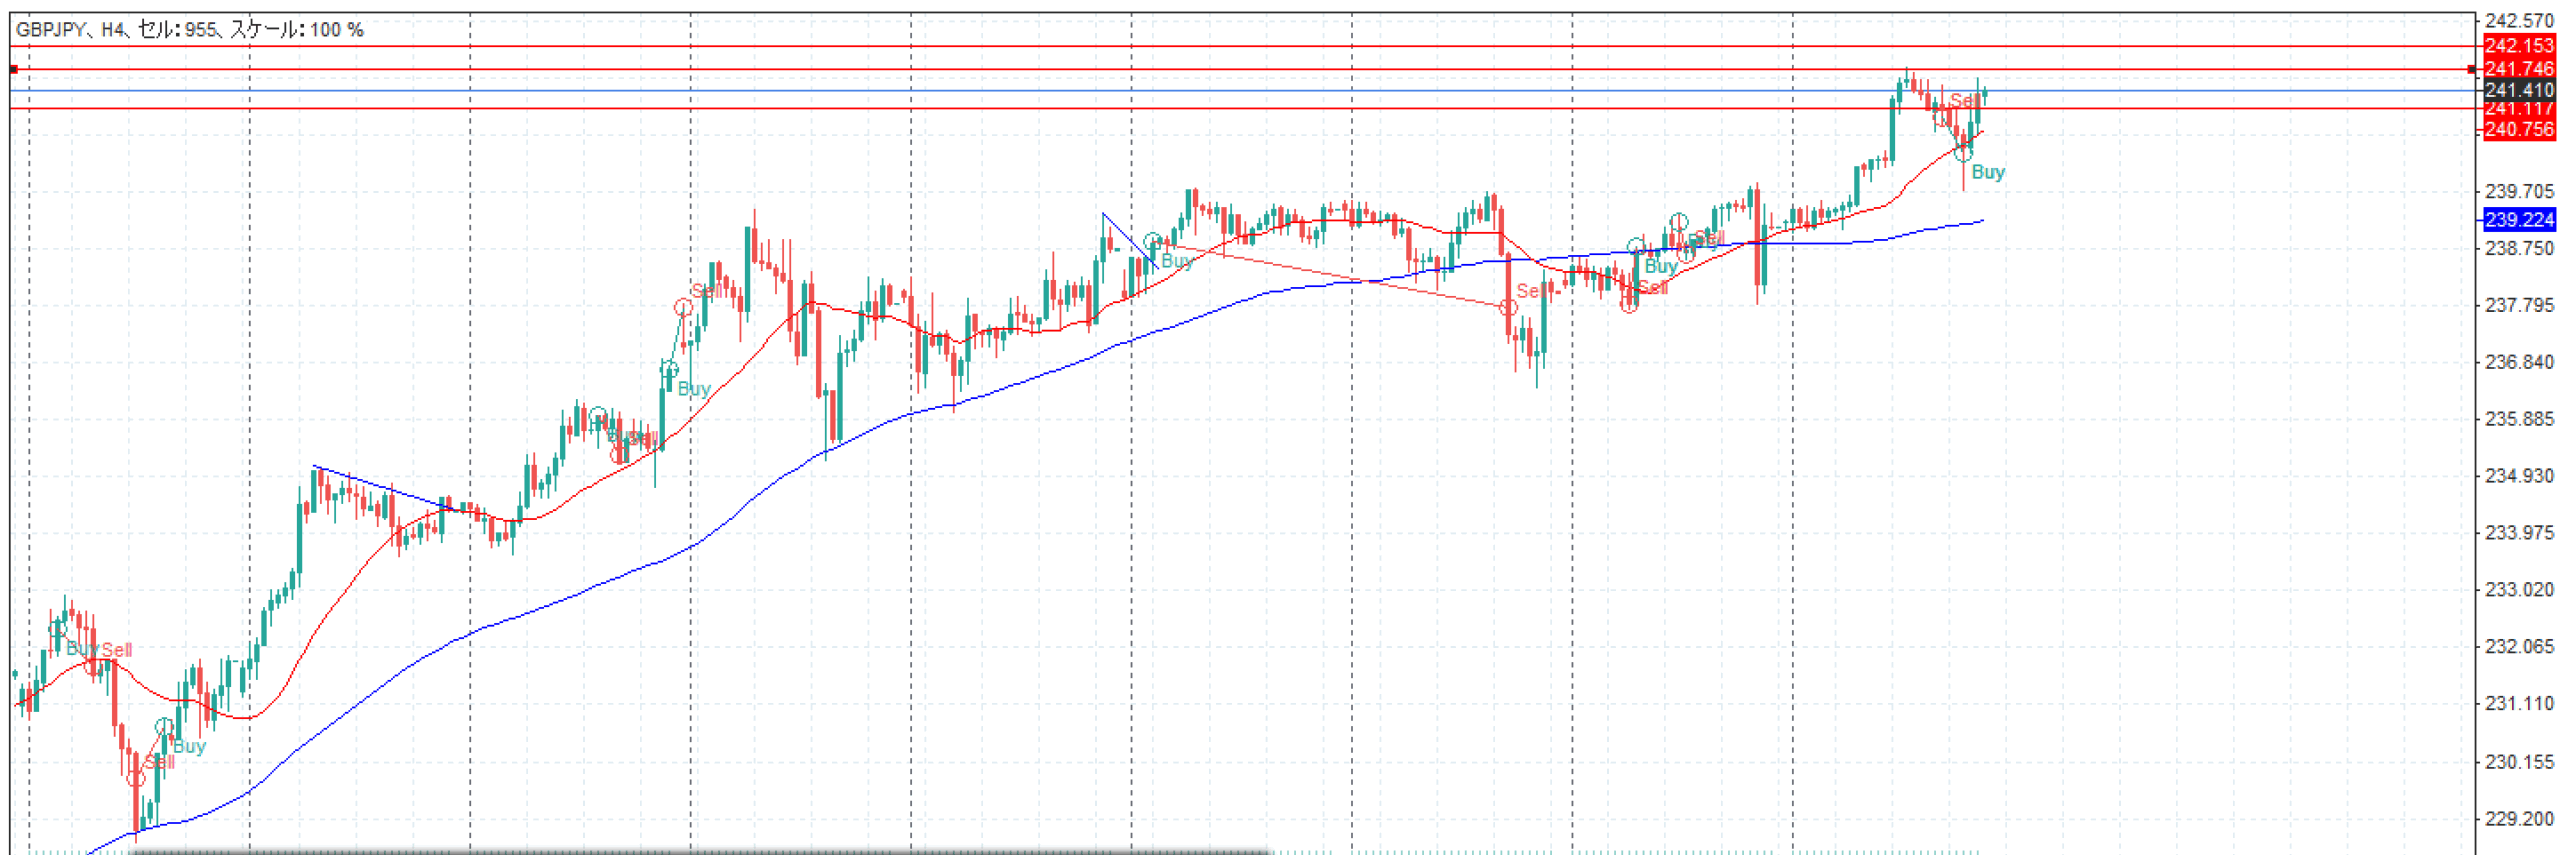Screen dimensions: 2560x855
Task: Click the red 240.756 price level label
Action: (x=2518, y=130)
